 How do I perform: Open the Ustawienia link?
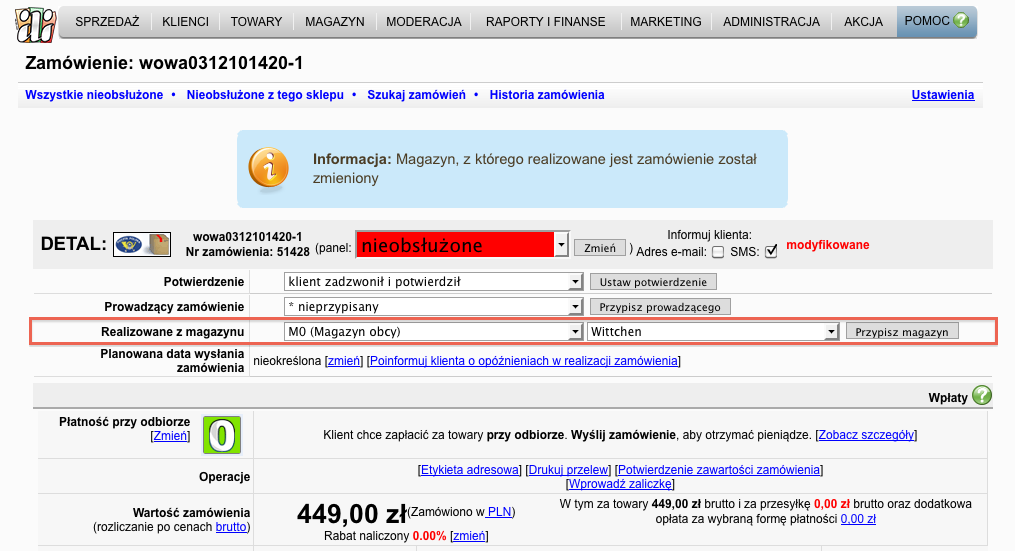click(x=942, y=95)
